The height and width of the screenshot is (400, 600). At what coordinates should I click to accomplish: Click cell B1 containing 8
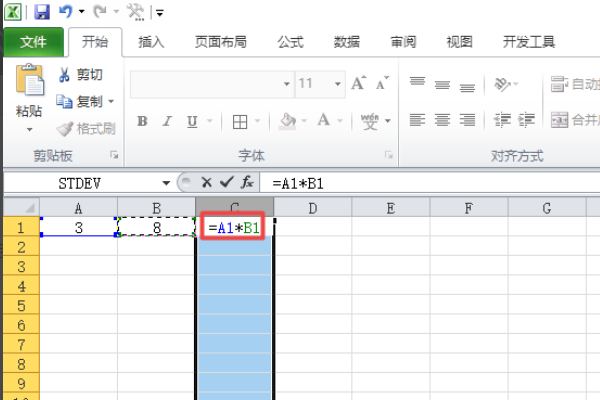tap(157, 227)
